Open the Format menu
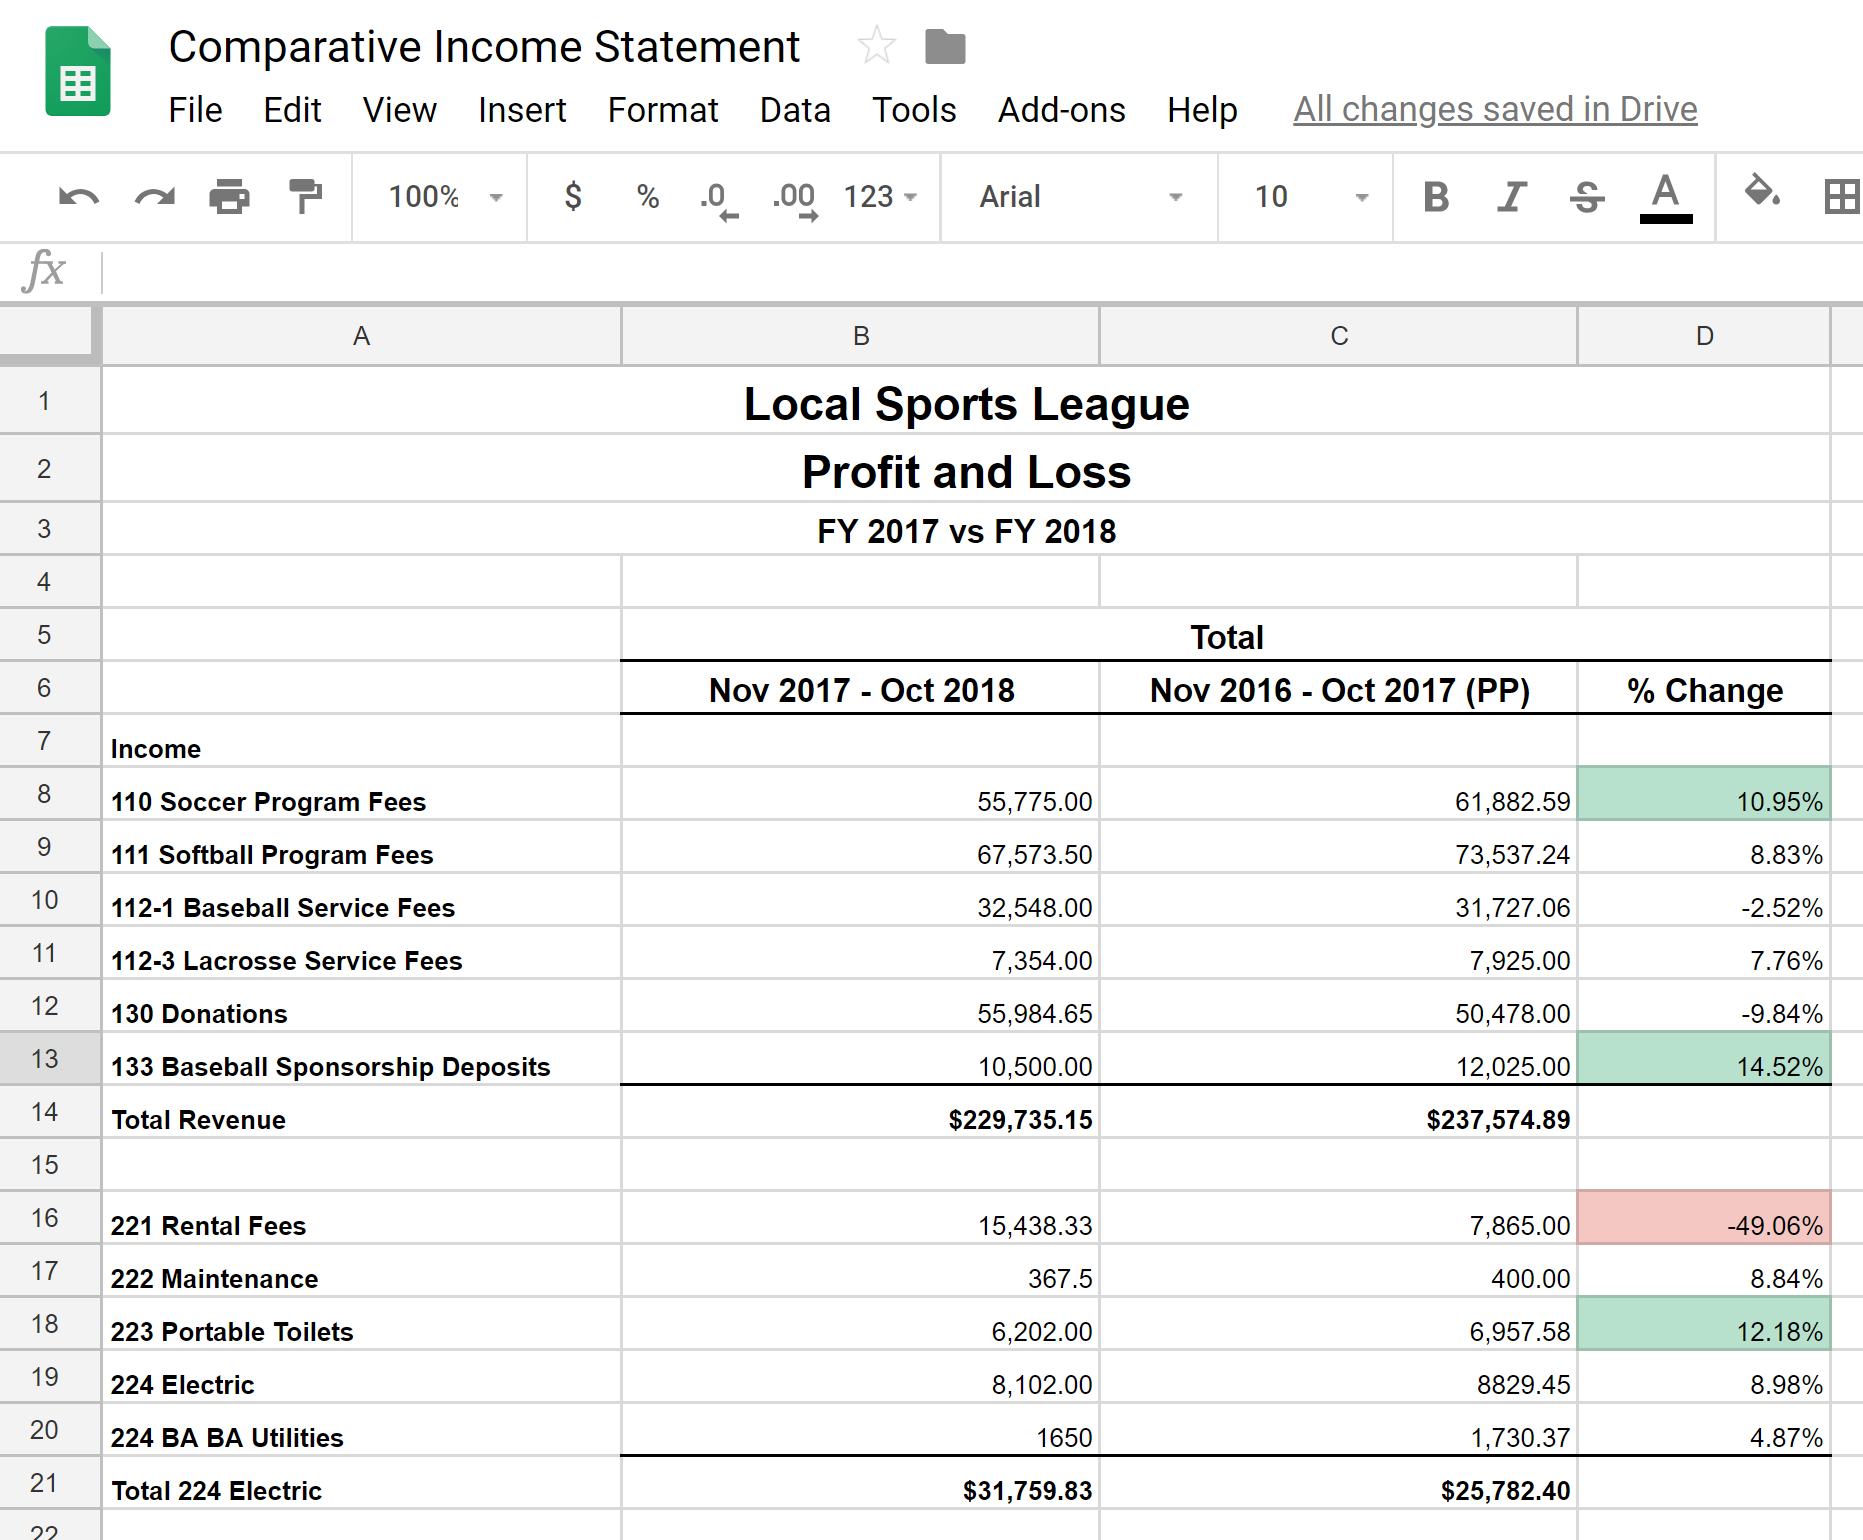The image size is (1863, 1540). [663, 110]
